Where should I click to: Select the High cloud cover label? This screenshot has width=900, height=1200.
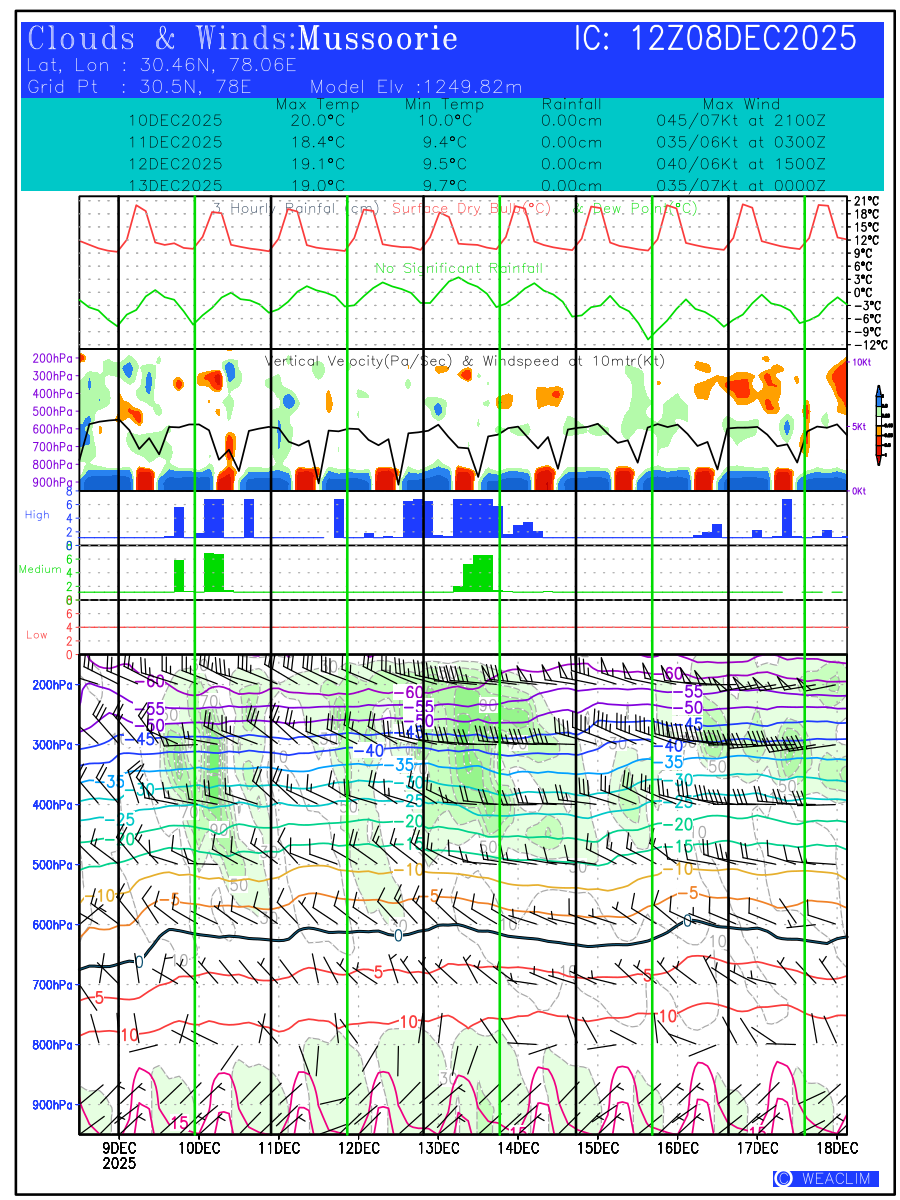pyautogui.click(x=37, y=515)
